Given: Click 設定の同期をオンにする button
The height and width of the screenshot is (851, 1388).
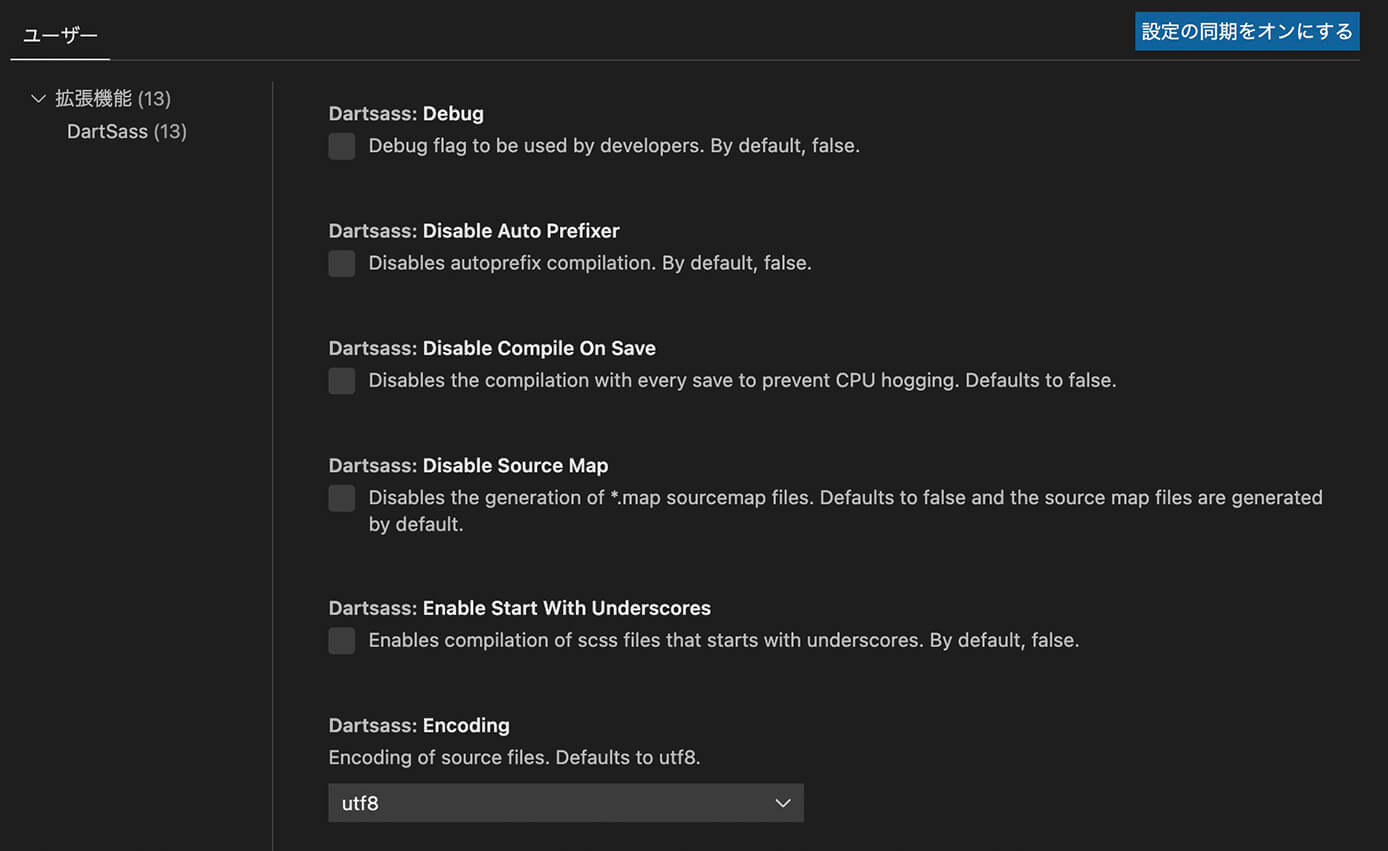Looking at the screenshot, I should click(1247, 31).
